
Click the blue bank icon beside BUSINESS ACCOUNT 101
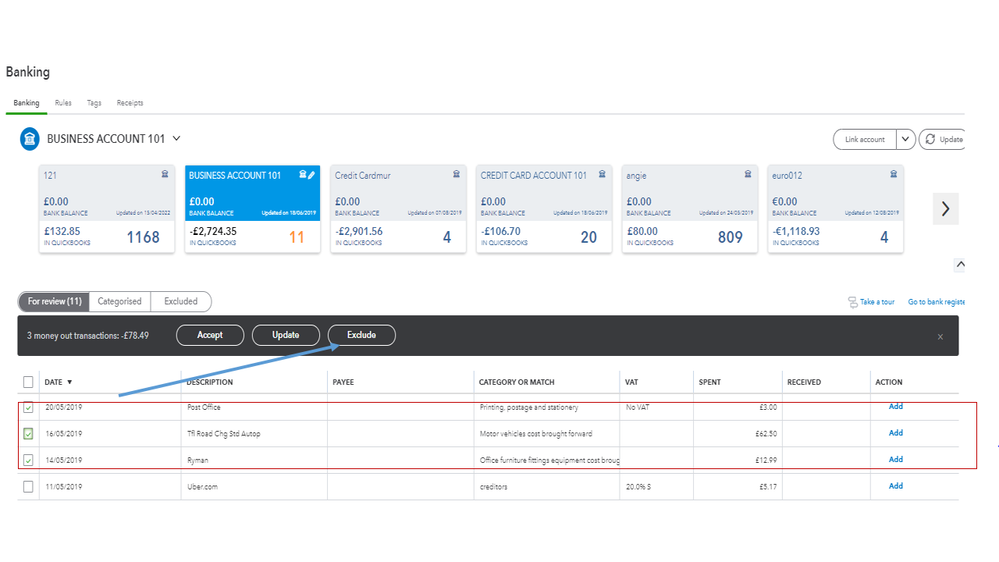tap(29, 139)
